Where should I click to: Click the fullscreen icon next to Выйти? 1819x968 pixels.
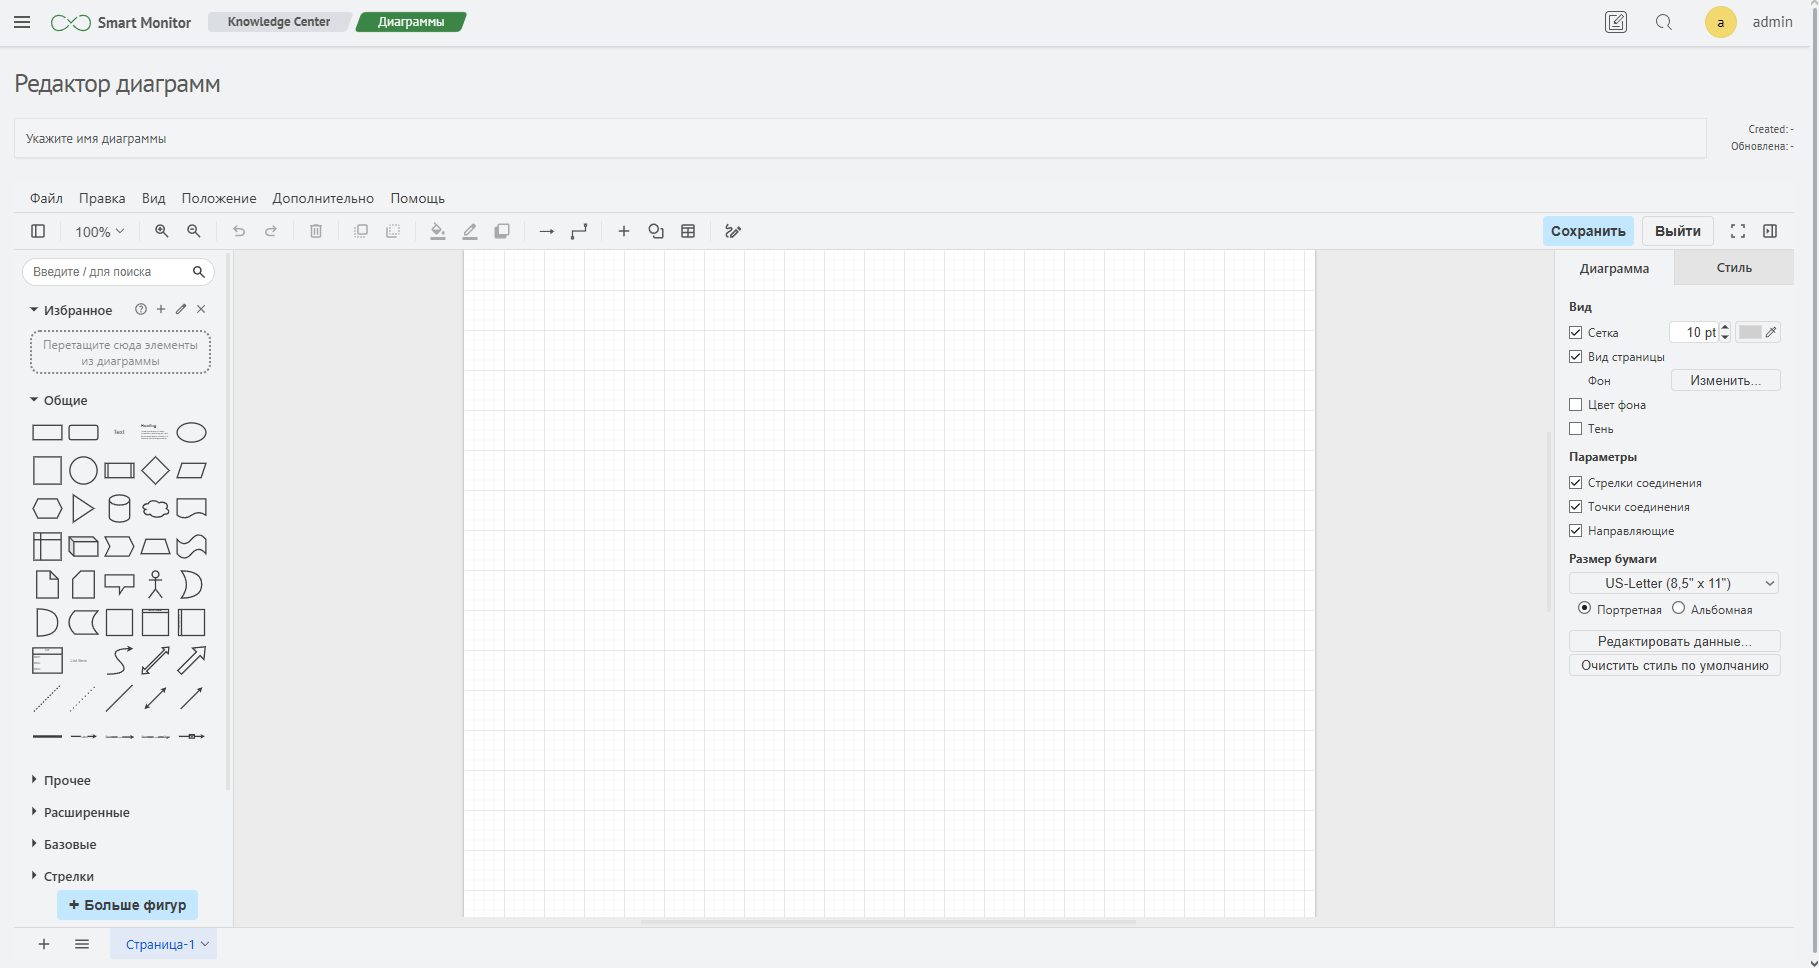[x=1738, y=231]
